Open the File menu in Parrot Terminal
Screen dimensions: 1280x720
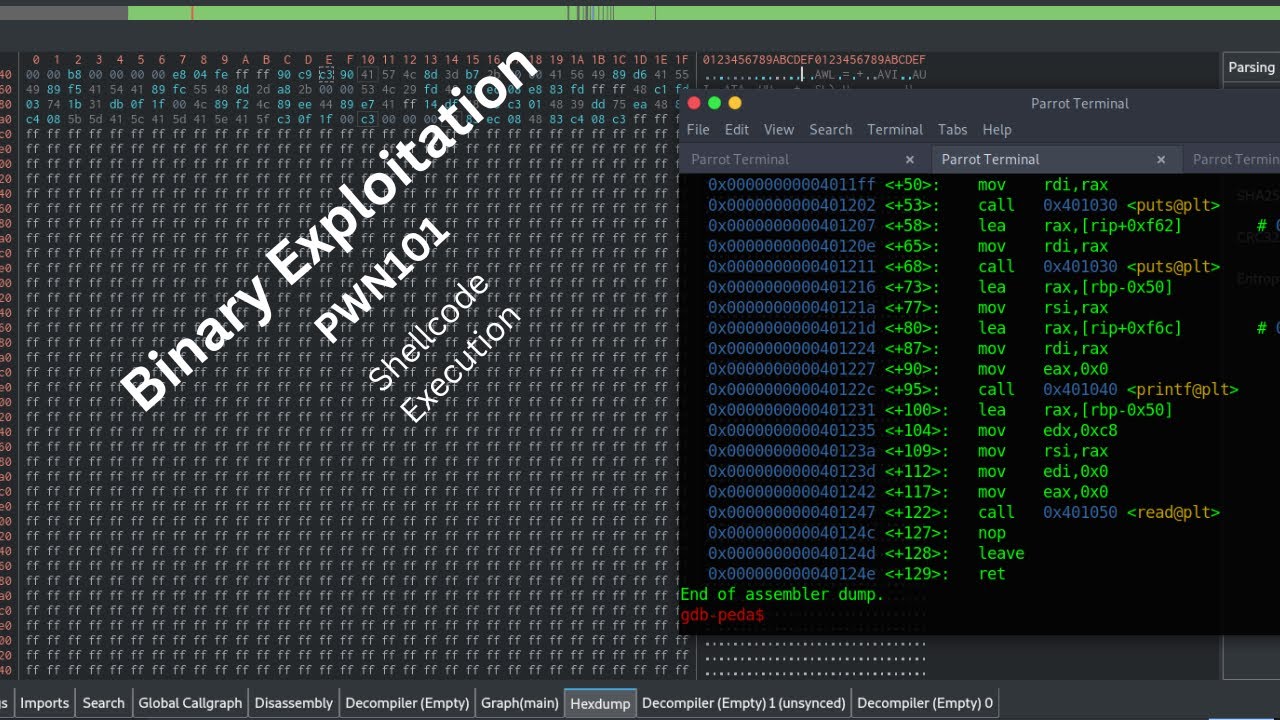click(x=698, y=129)
